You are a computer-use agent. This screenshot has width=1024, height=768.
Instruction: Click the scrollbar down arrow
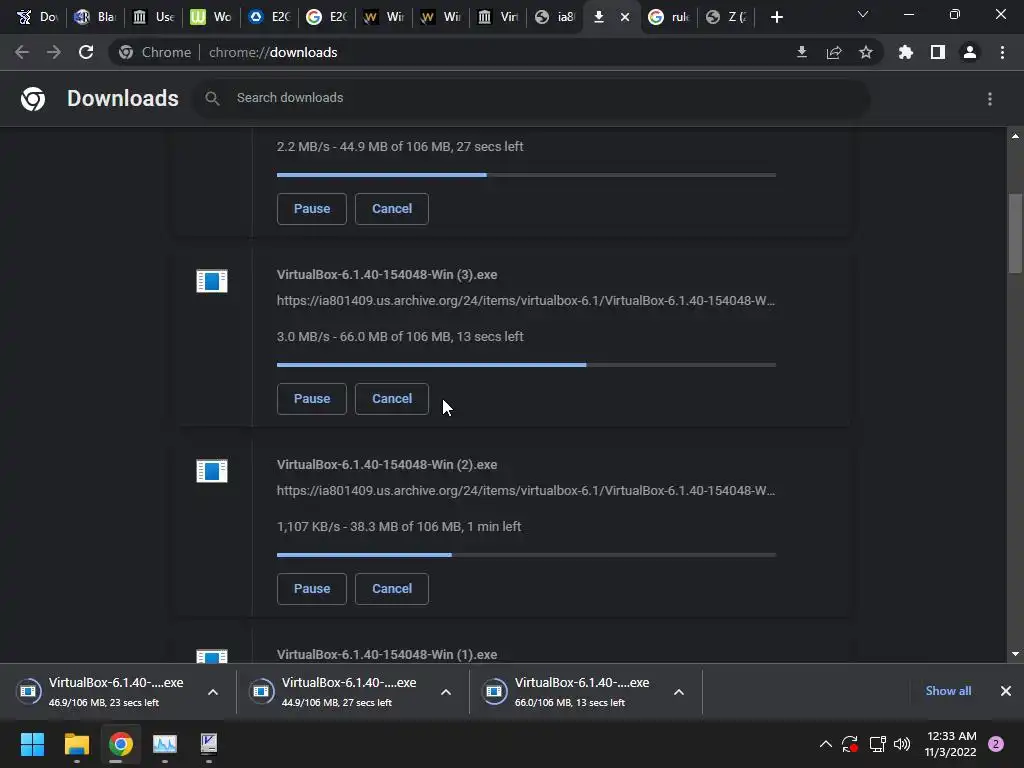coord(1015,654)
